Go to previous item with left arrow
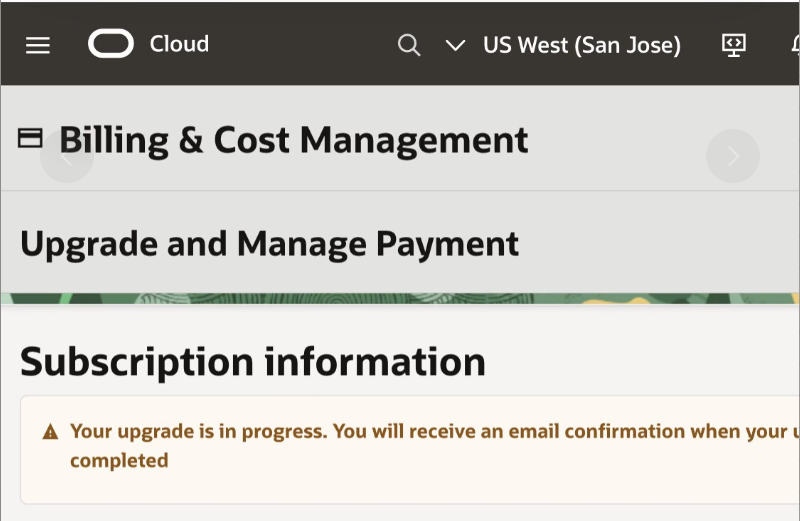The image size is (800, 521). 67,156
